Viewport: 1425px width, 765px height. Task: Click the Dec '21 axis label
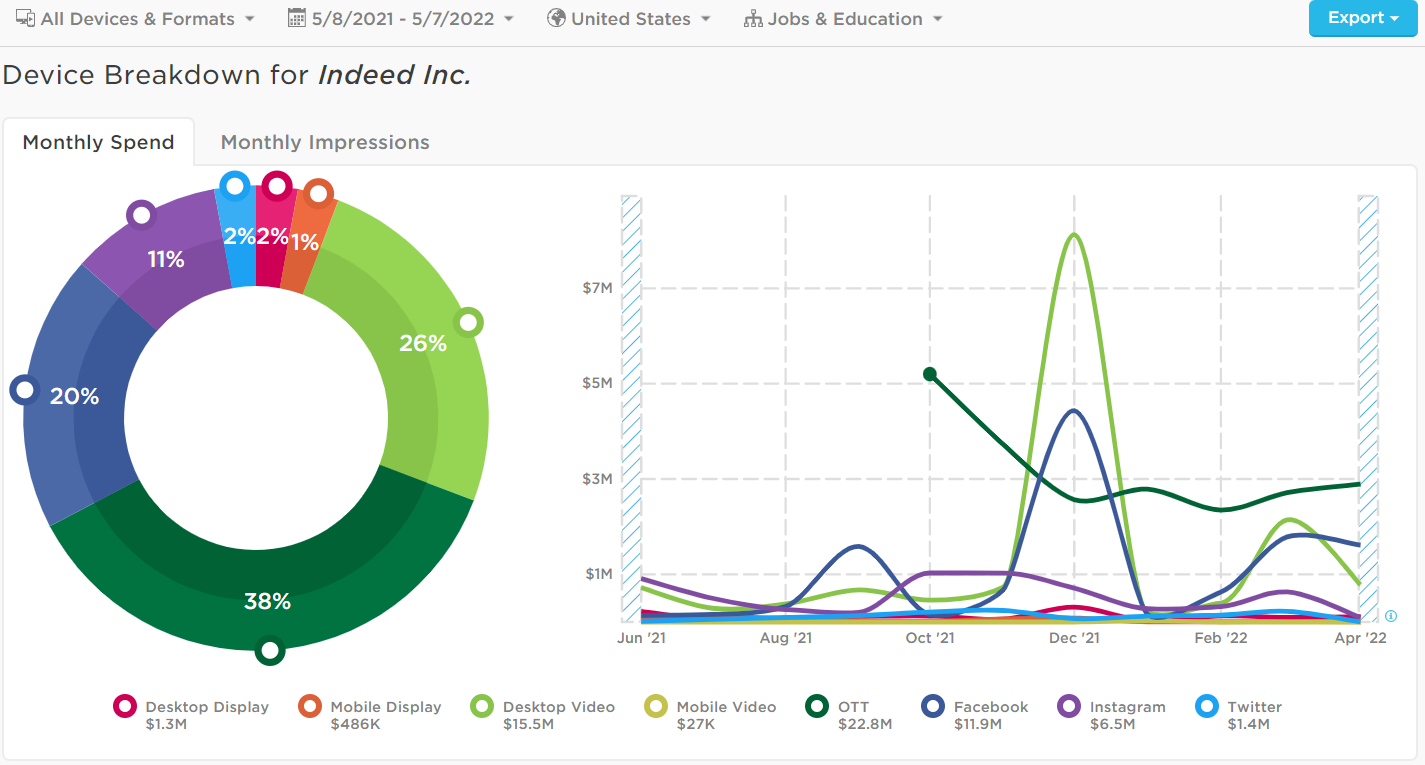click(1075, 638)
